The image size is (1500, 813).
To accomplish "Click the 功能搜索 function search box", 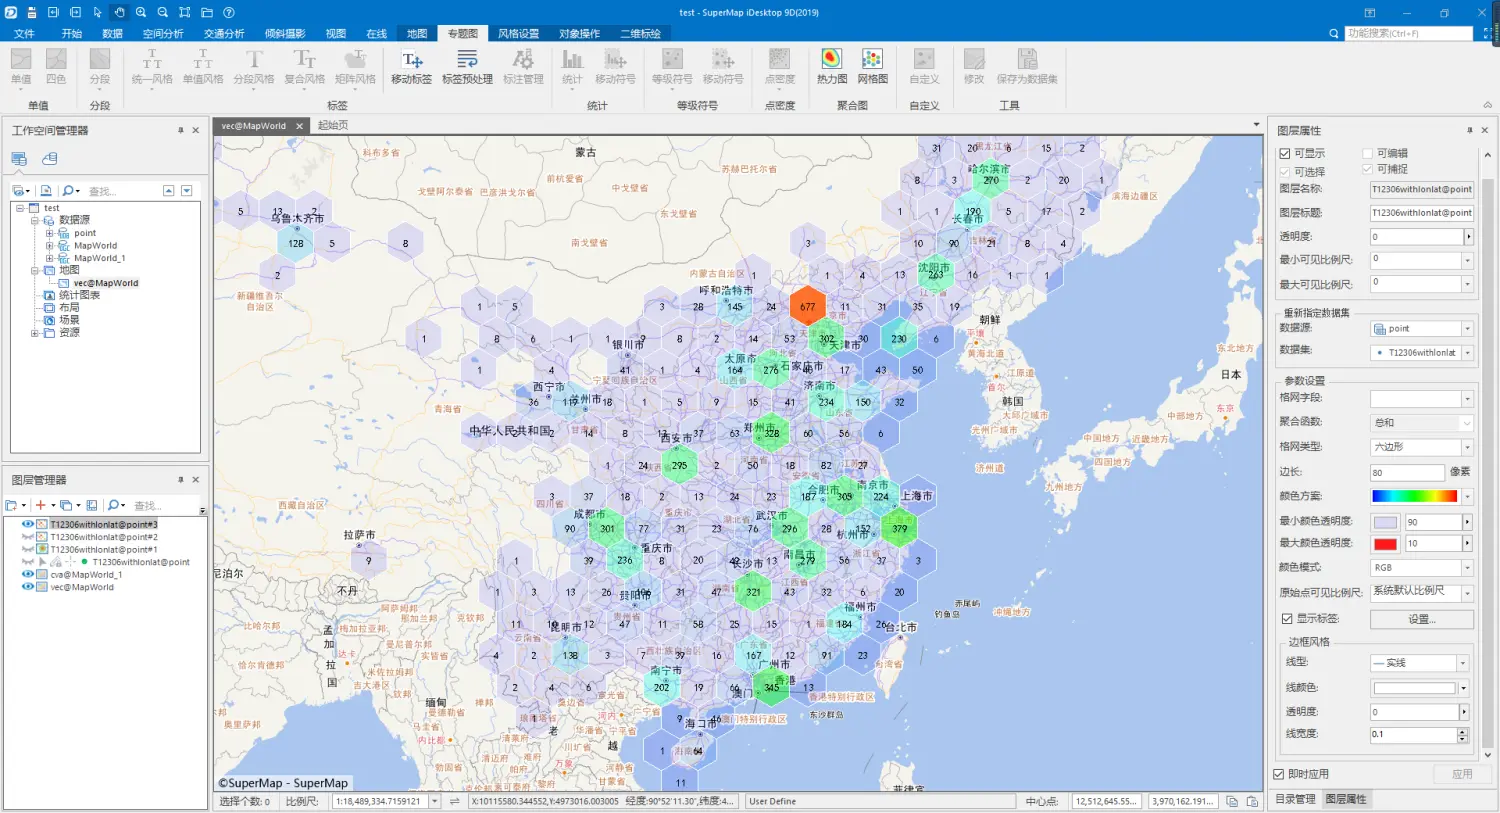I will tap(1408, 33).
